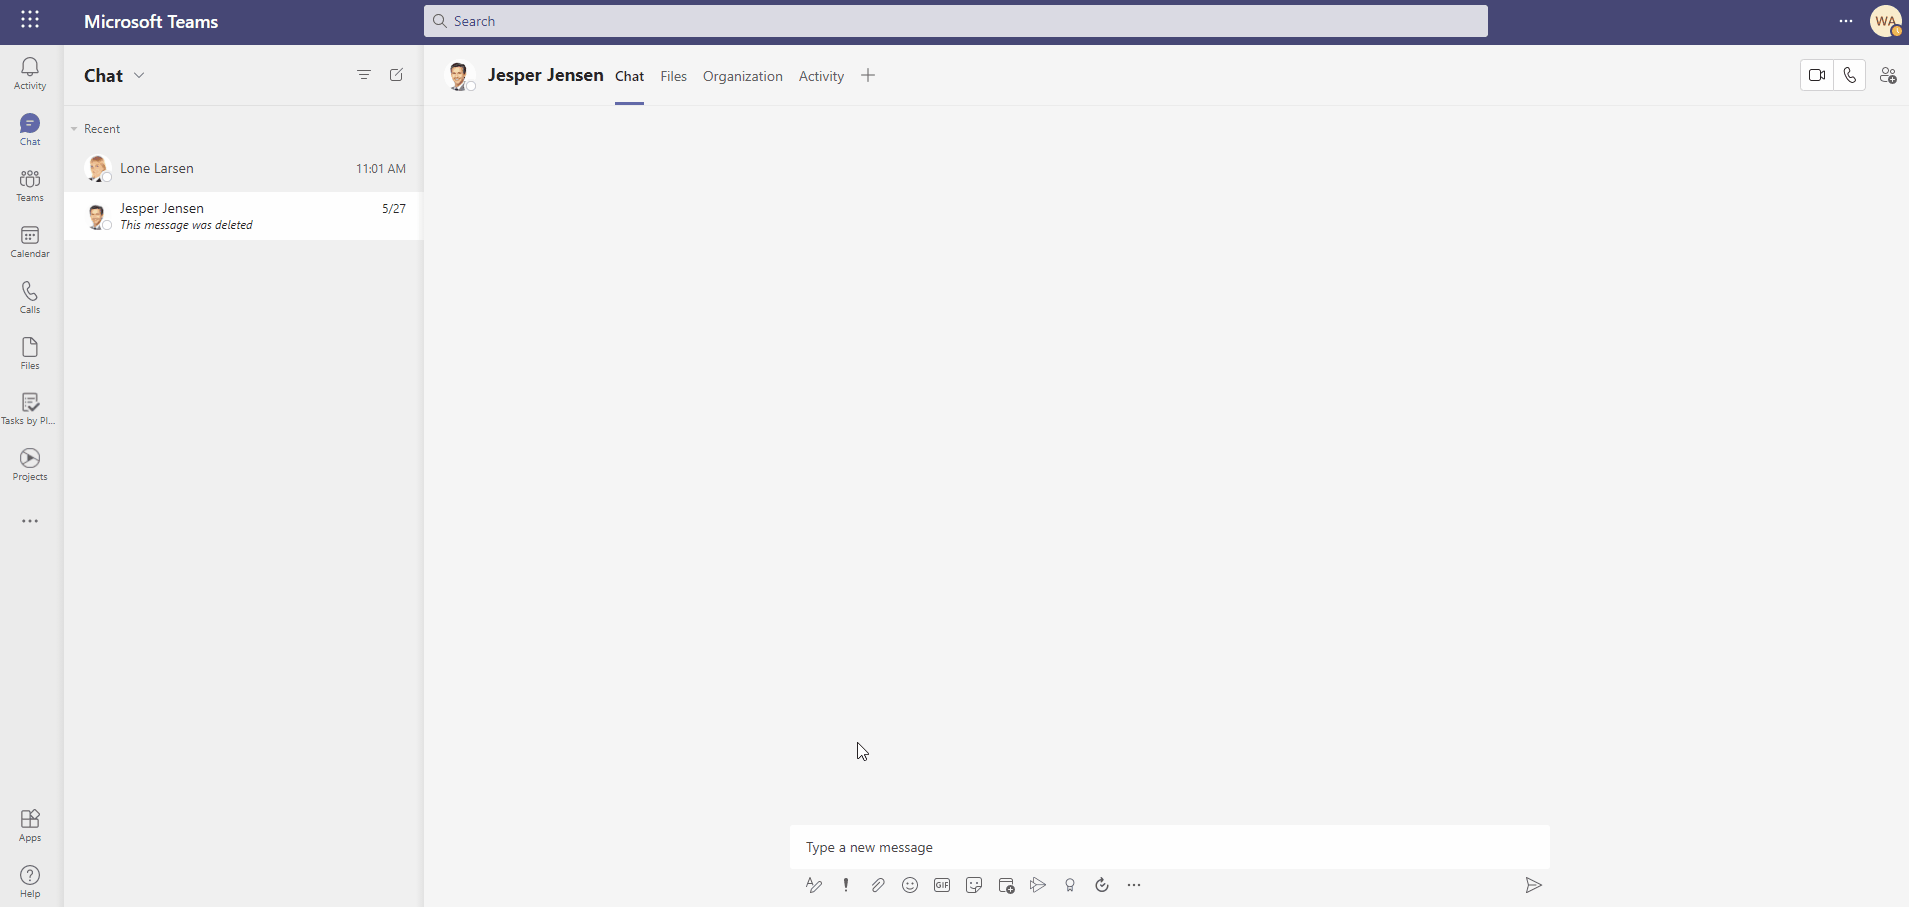The image size is (1909, 907).
Task: Click the Microsoft Teams title
Action: [151, 21]
